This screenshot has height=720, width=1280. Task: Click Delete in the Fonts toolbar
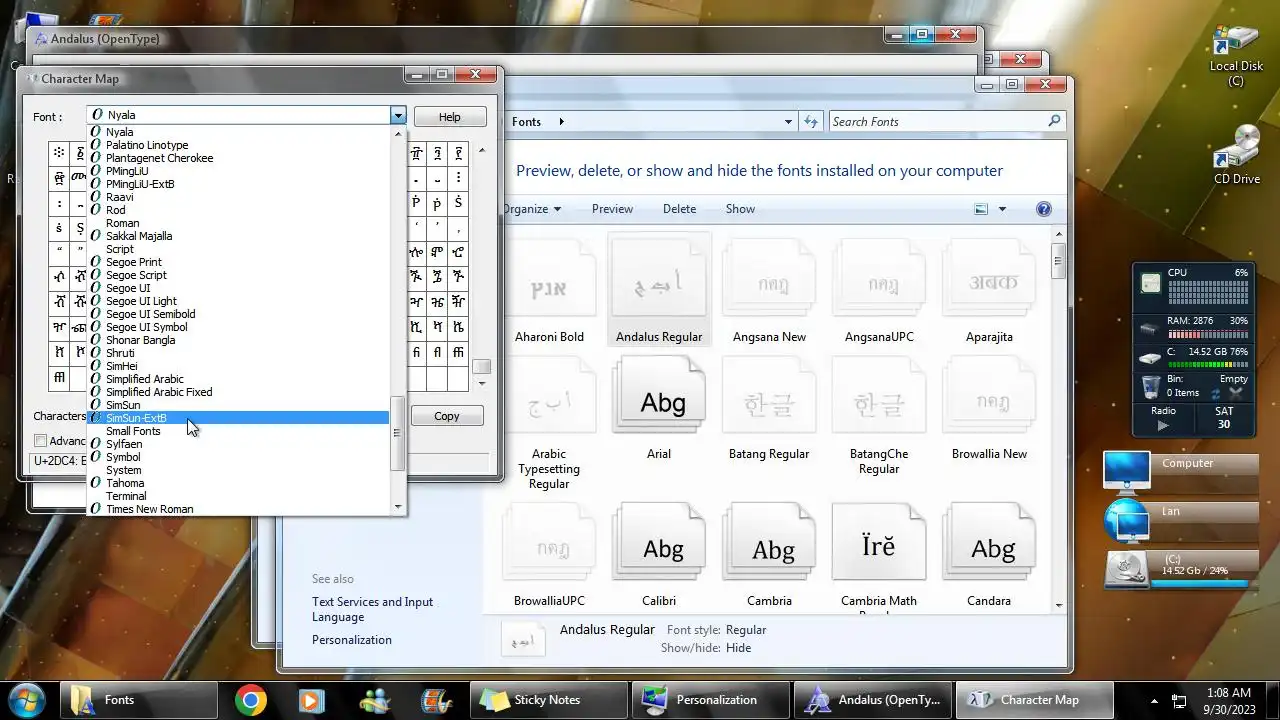coord(679,209)
